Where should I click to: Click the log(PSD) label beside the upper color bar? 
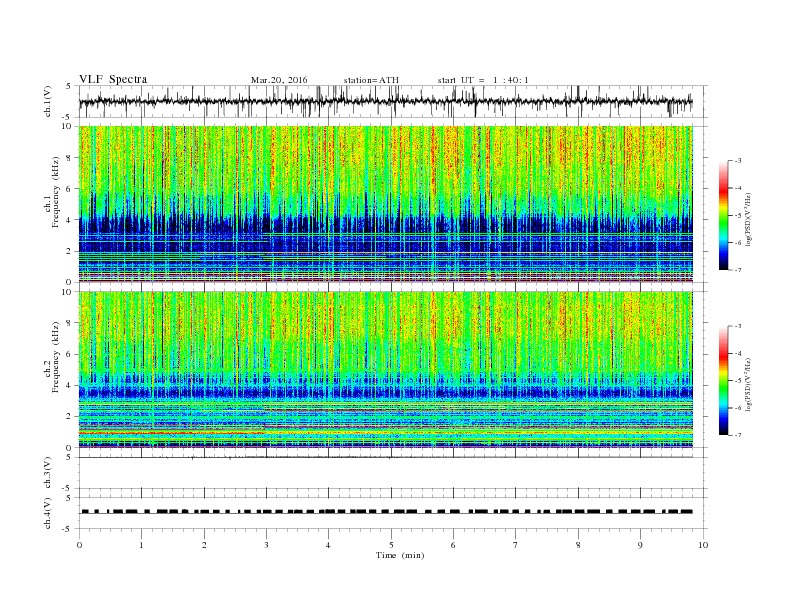[750, 220]
